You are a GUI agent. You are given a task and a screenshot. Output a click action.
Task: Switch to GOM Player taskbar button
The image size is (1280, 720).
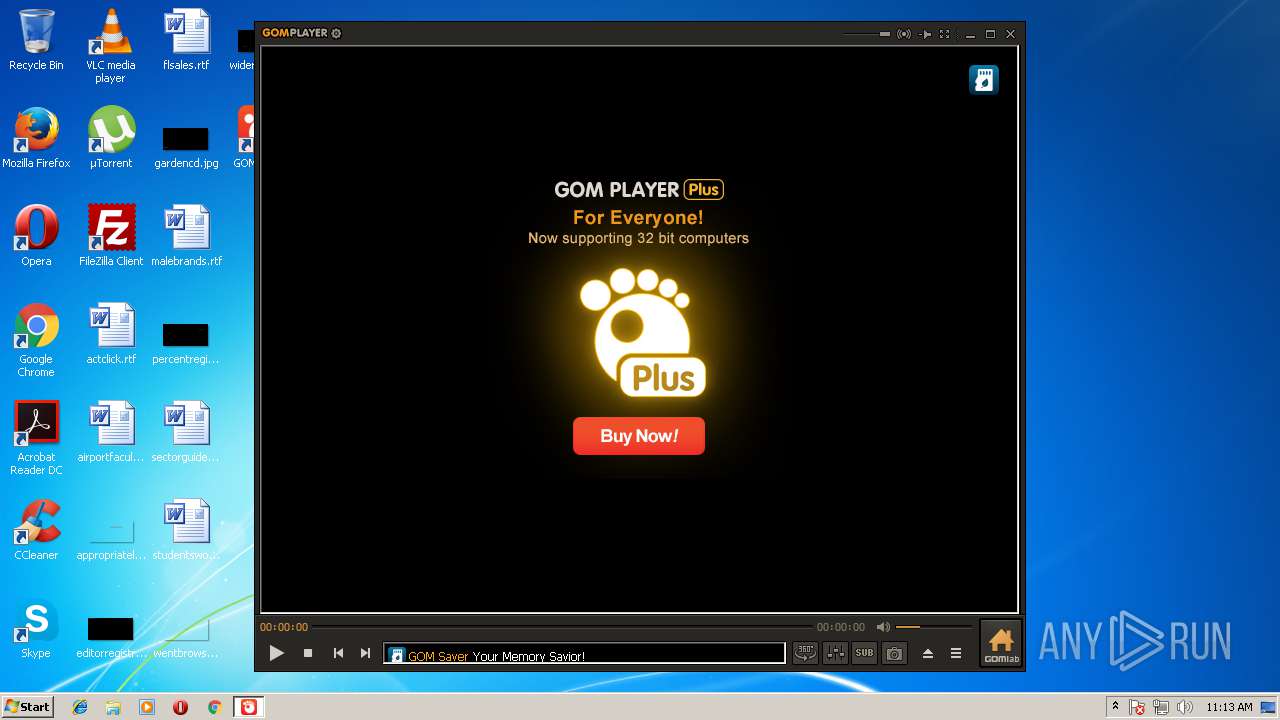pyautogui.click(x=248, y=707)
